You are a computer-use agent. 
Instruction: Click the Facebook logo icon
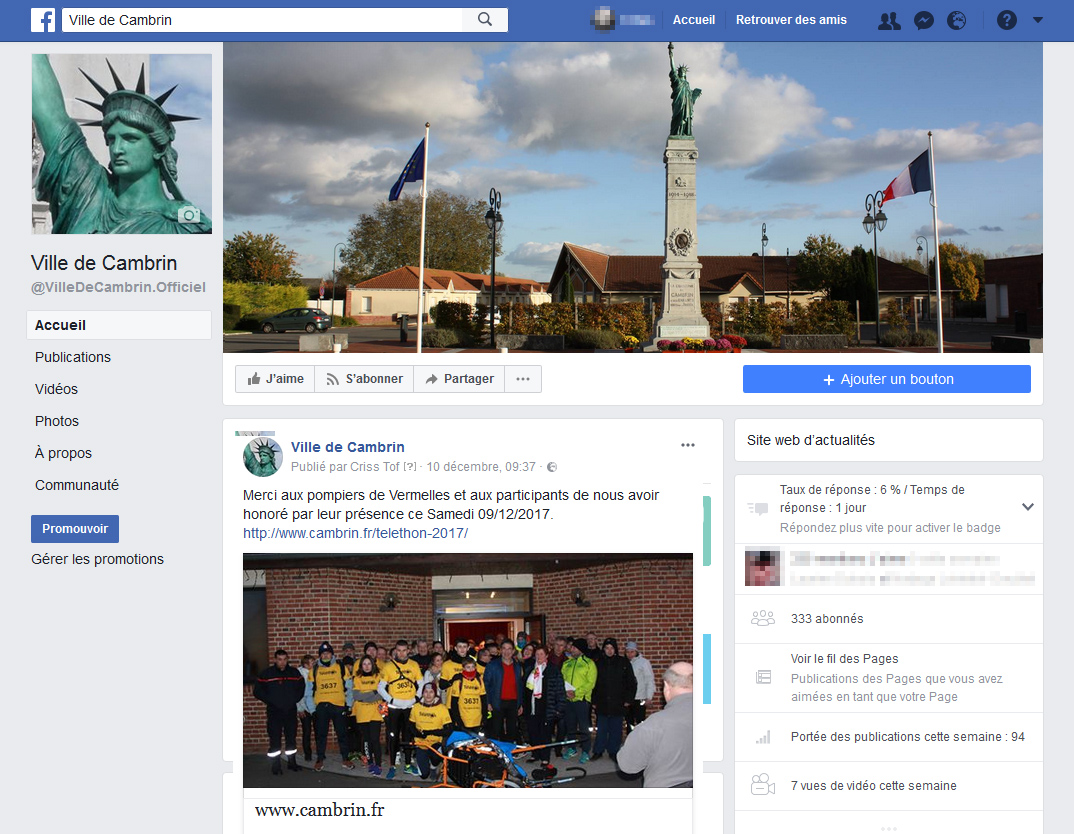(x=42, y=20)
